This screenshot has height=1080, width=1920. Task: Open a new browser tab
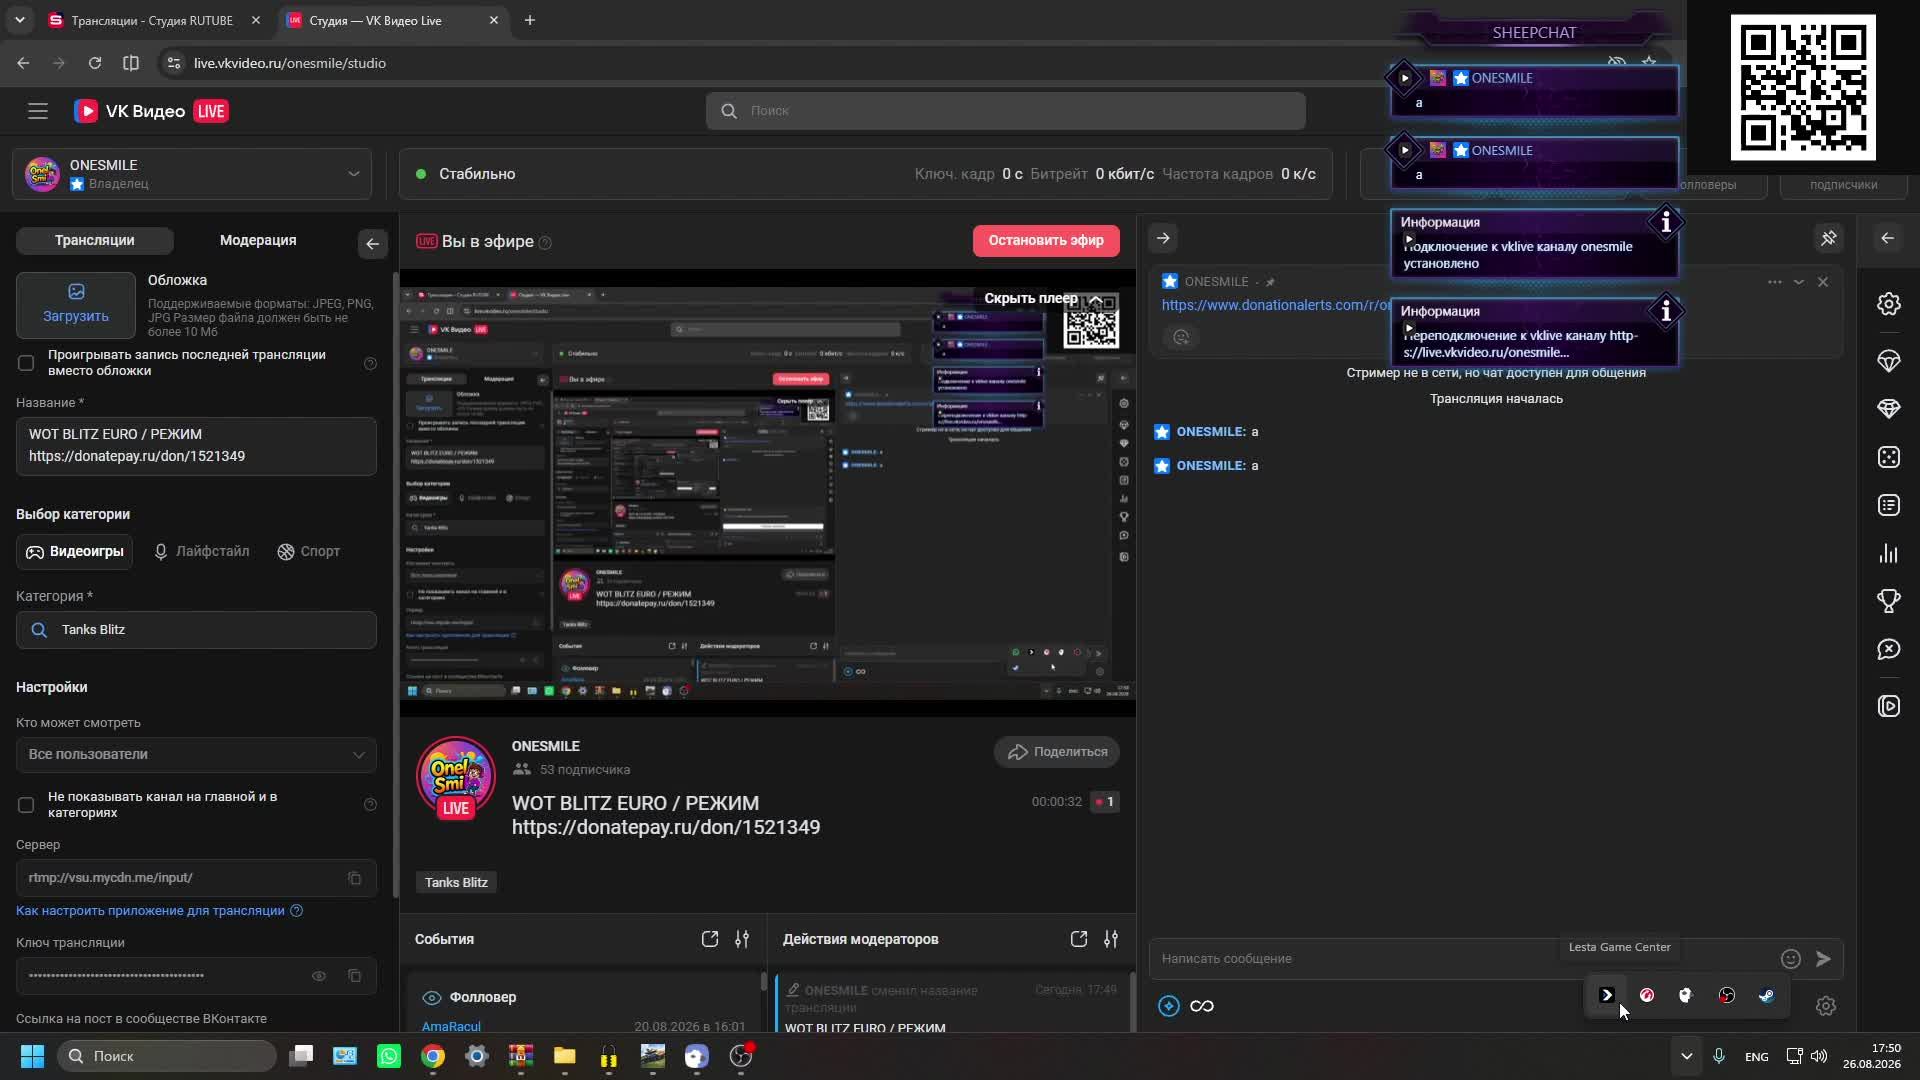pyautogui.click(x=530, y=20)
